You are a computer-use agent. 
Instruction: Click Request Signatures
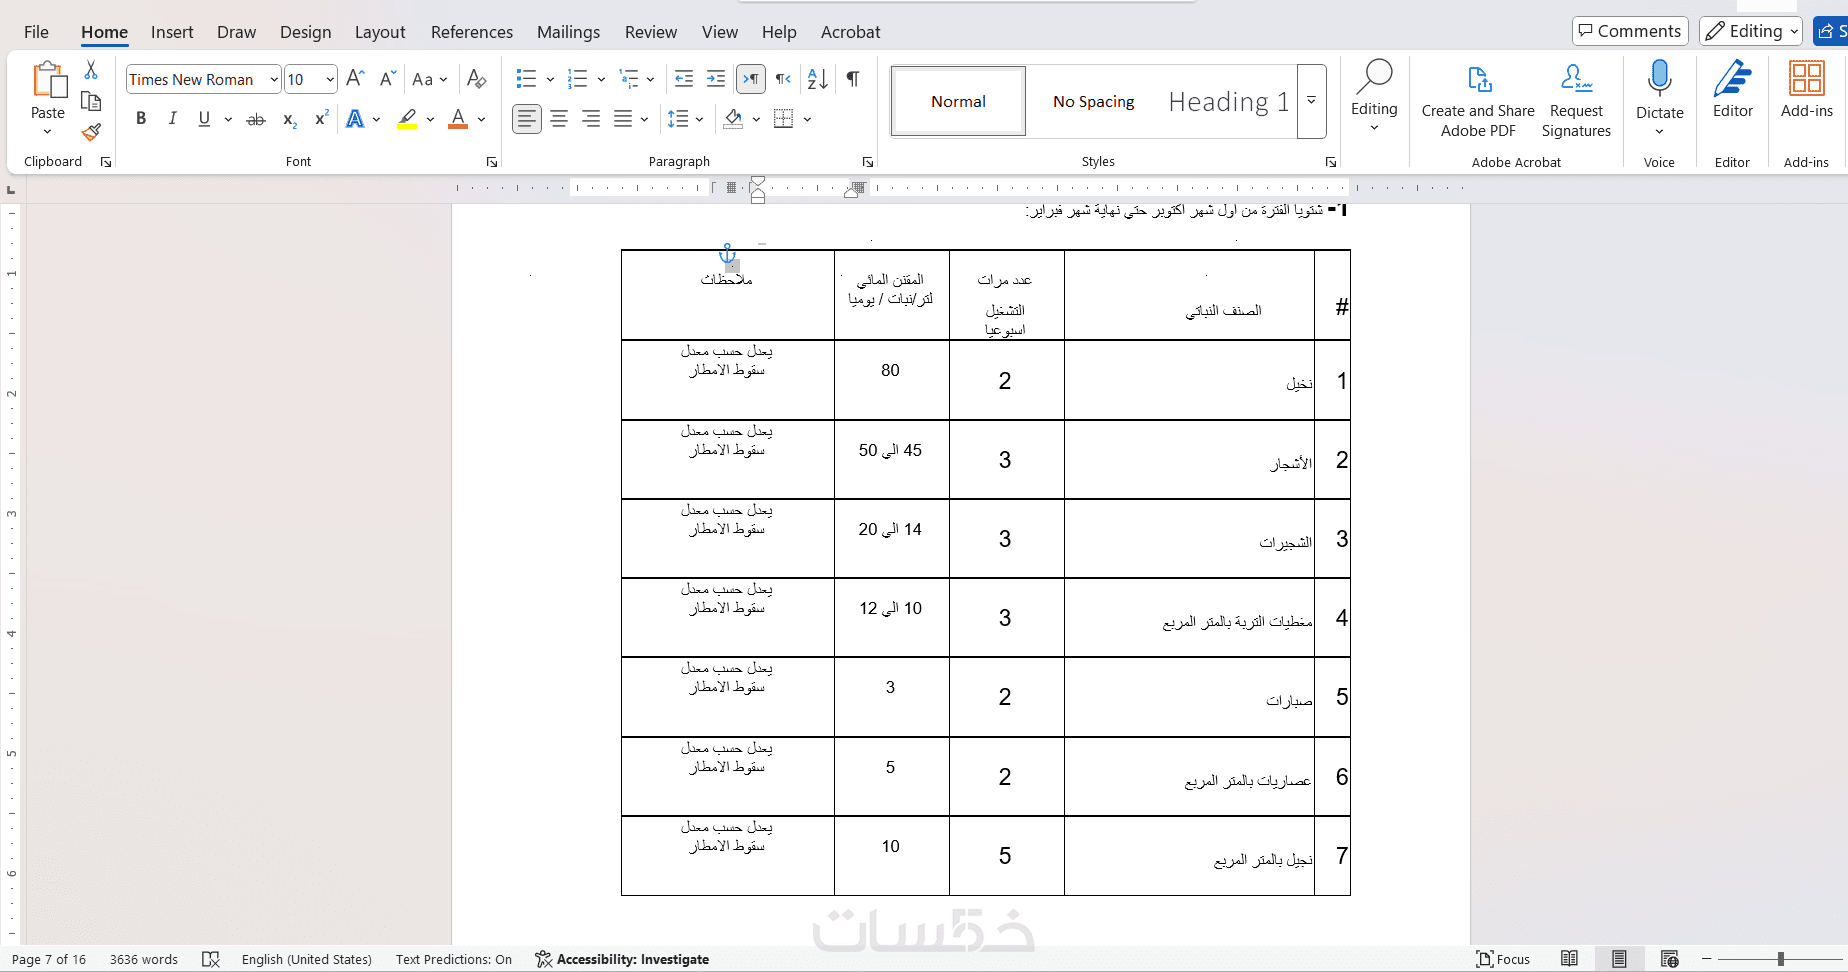click(1576, 99)
